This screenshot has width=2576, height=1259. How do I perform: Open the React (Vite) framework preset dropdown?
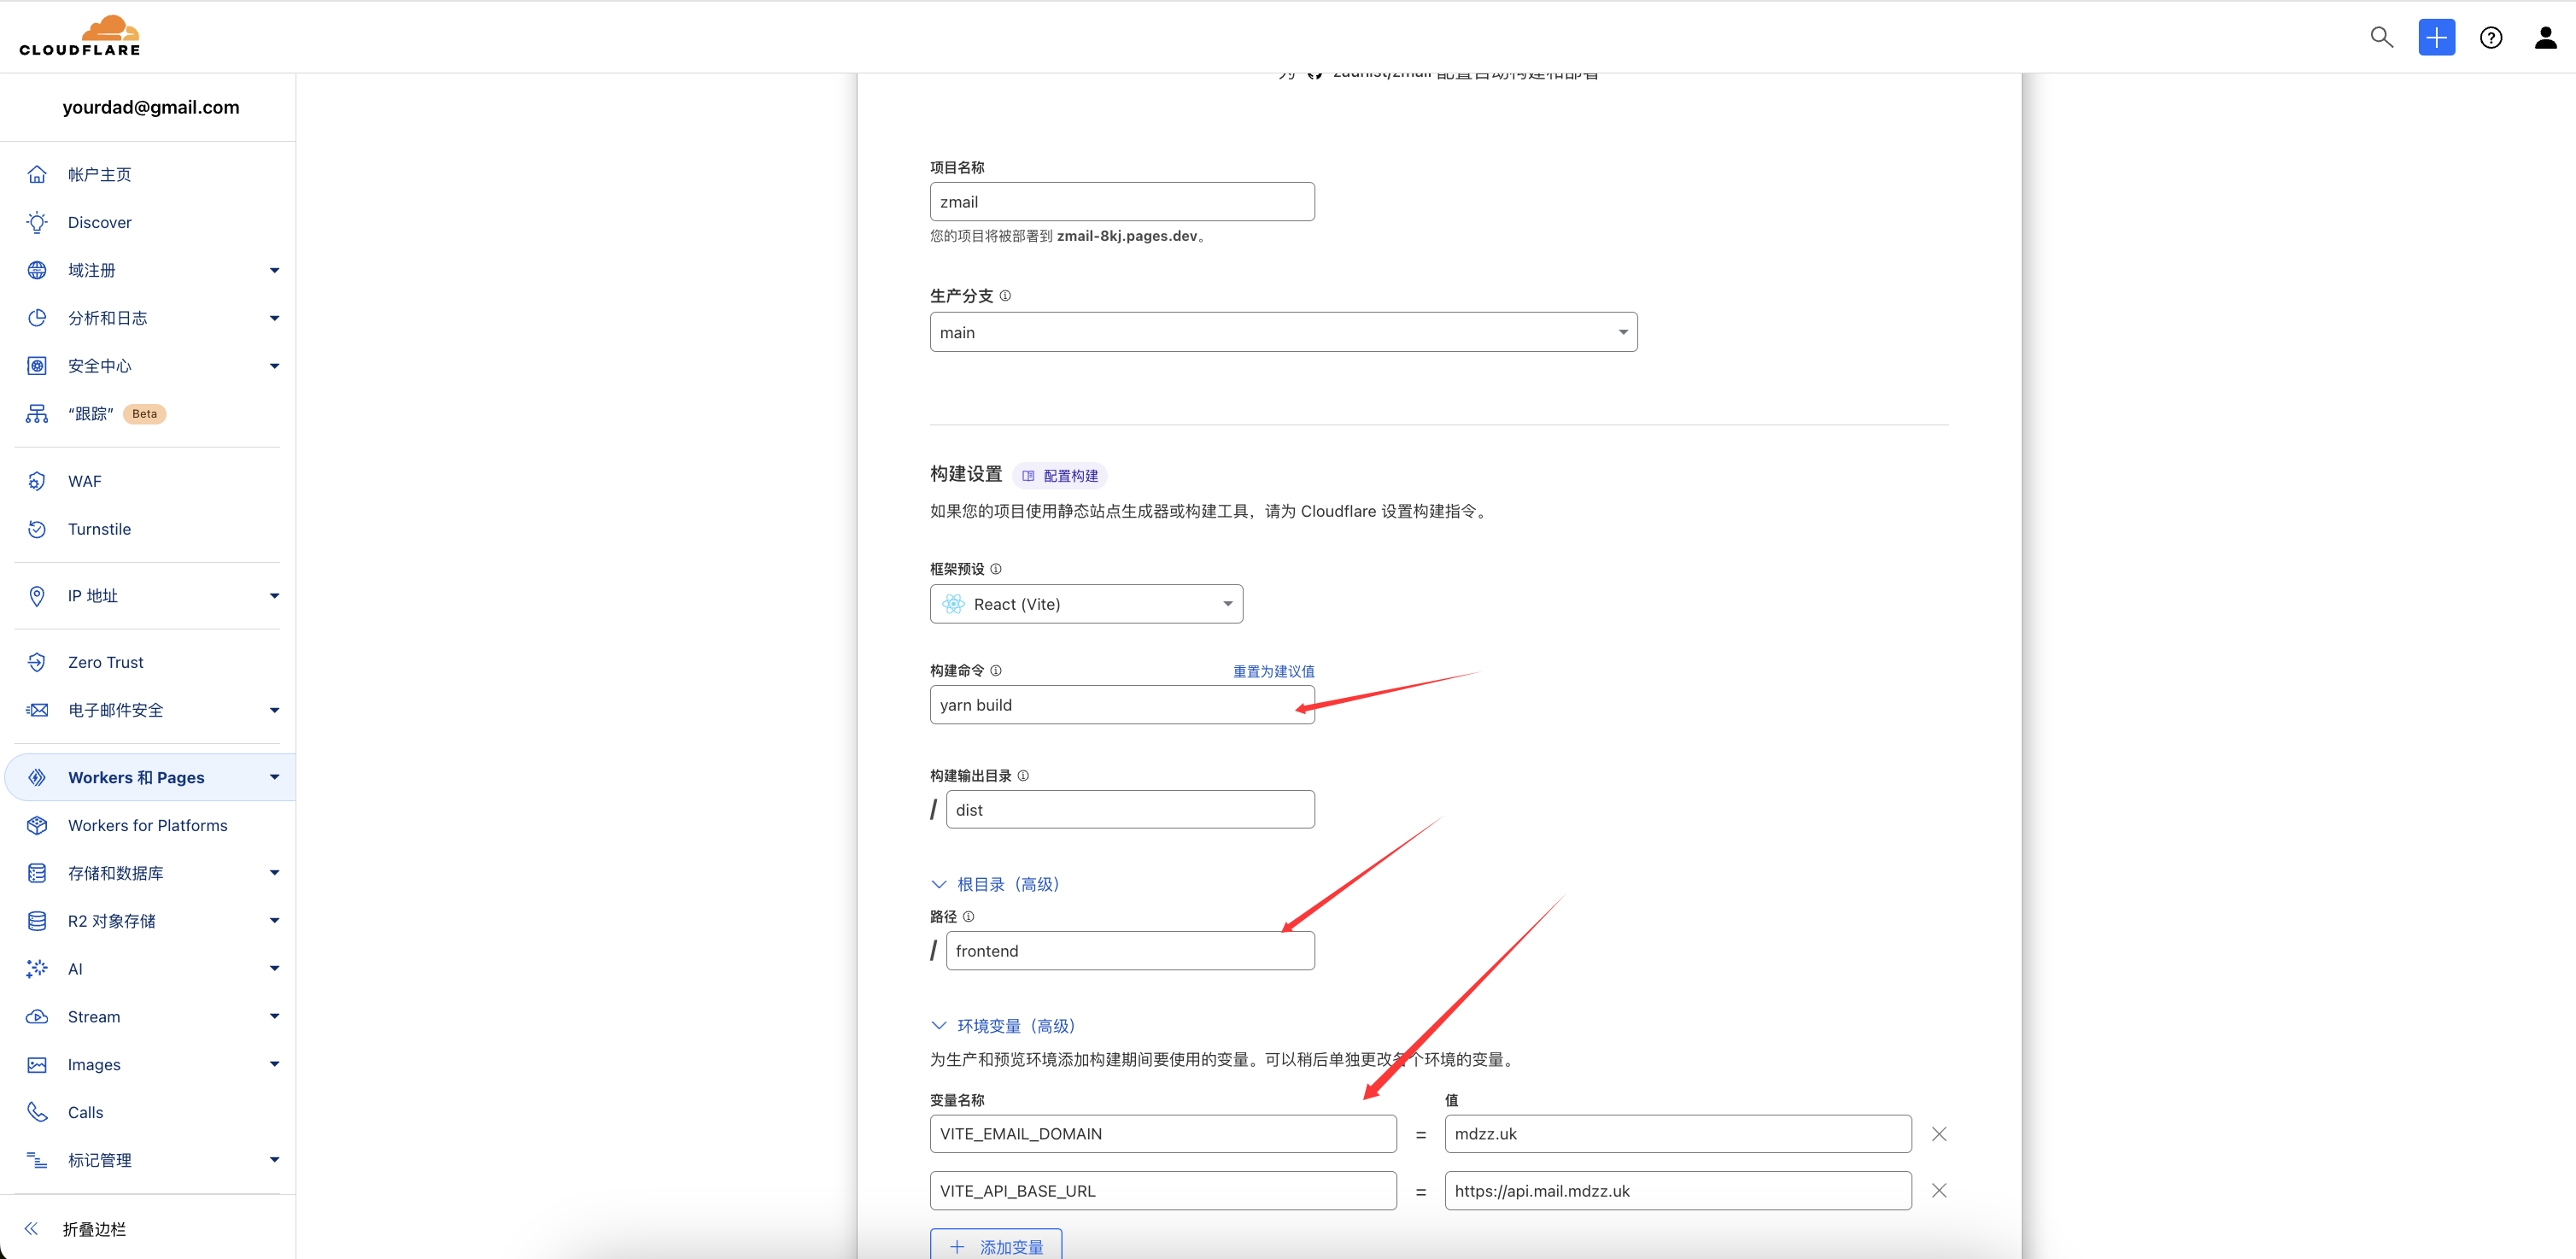pos(1086,604)
